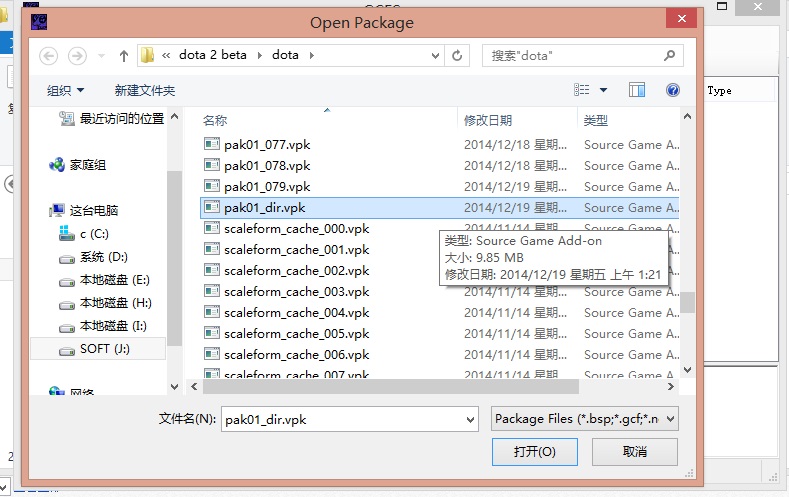The width and height of the screenshot is (789, 497).
Task: Select the scaleform_cache_003.vpk file
Action: (x=296, y=292)
